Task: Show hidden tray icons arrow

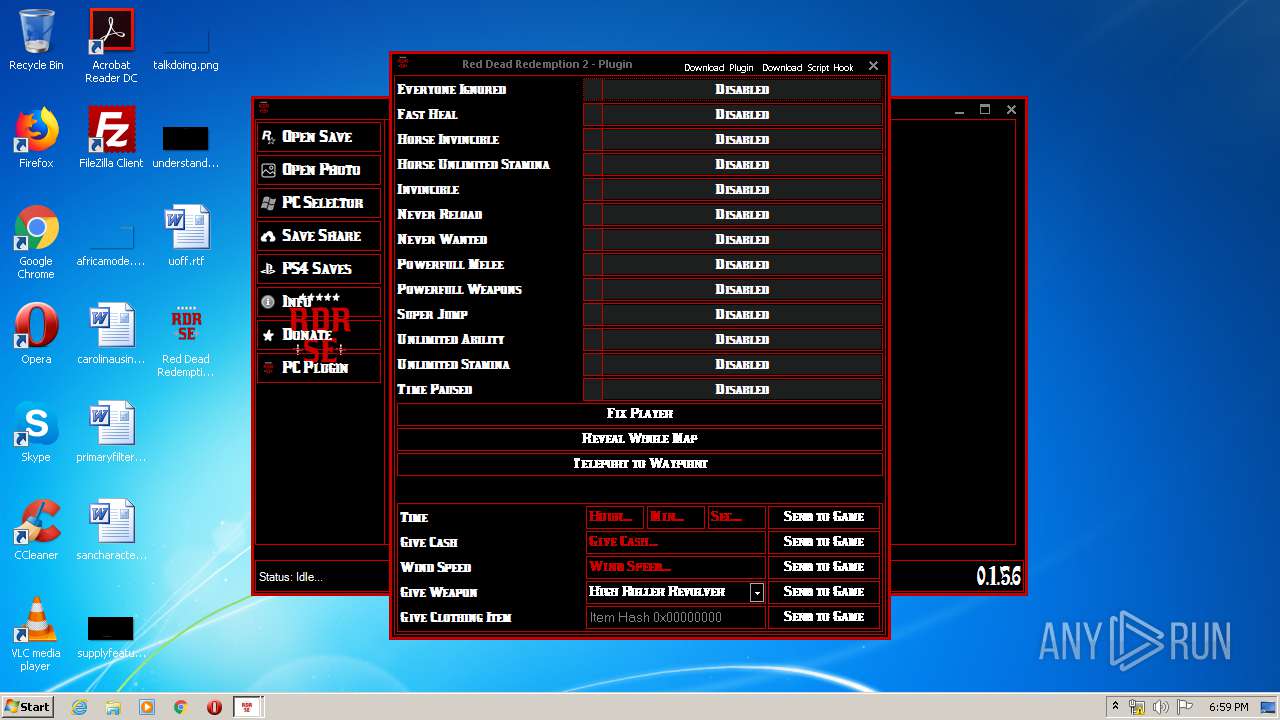Action: click(1115, 707)
